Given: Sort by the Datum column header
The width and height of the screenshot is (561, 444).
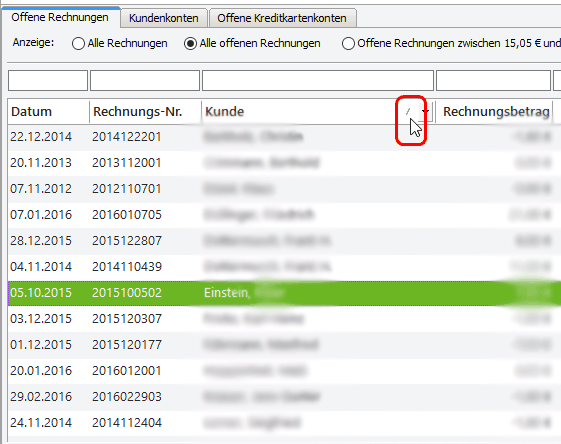Looking at the screenshot, I should (48, 112).
